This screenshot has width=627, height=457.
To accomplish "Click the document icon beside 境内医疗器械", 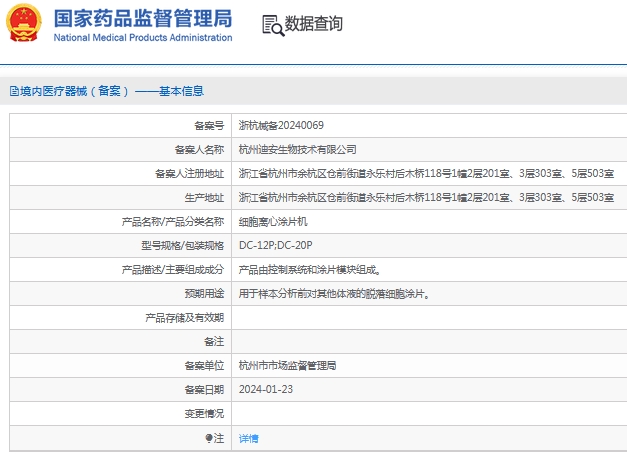I will pyautogui.click(x=14, y=91).
